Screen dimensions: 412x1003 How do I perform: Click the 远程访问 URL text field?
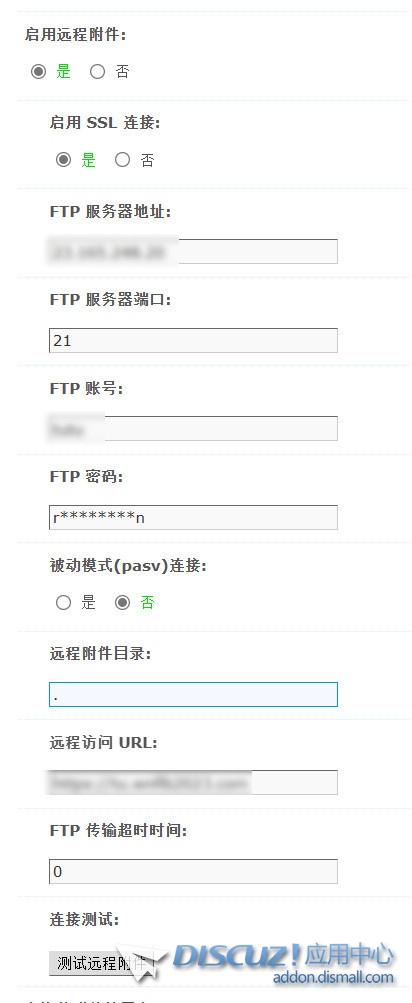pyautogui.click(x=193, y=782)
